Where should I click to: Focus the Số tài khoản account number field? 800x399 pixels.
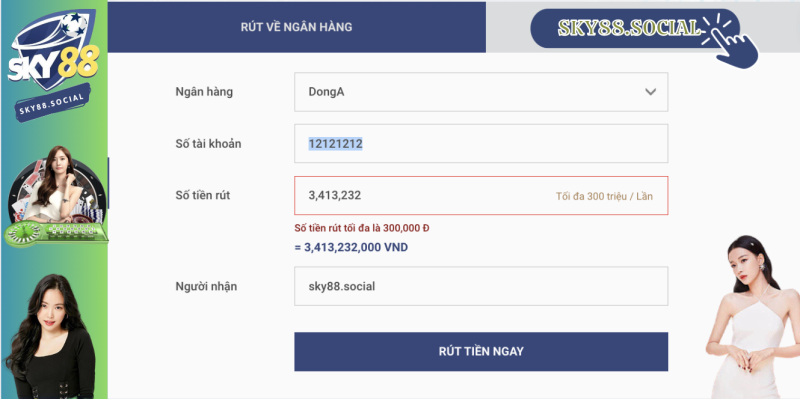point(481,143)
